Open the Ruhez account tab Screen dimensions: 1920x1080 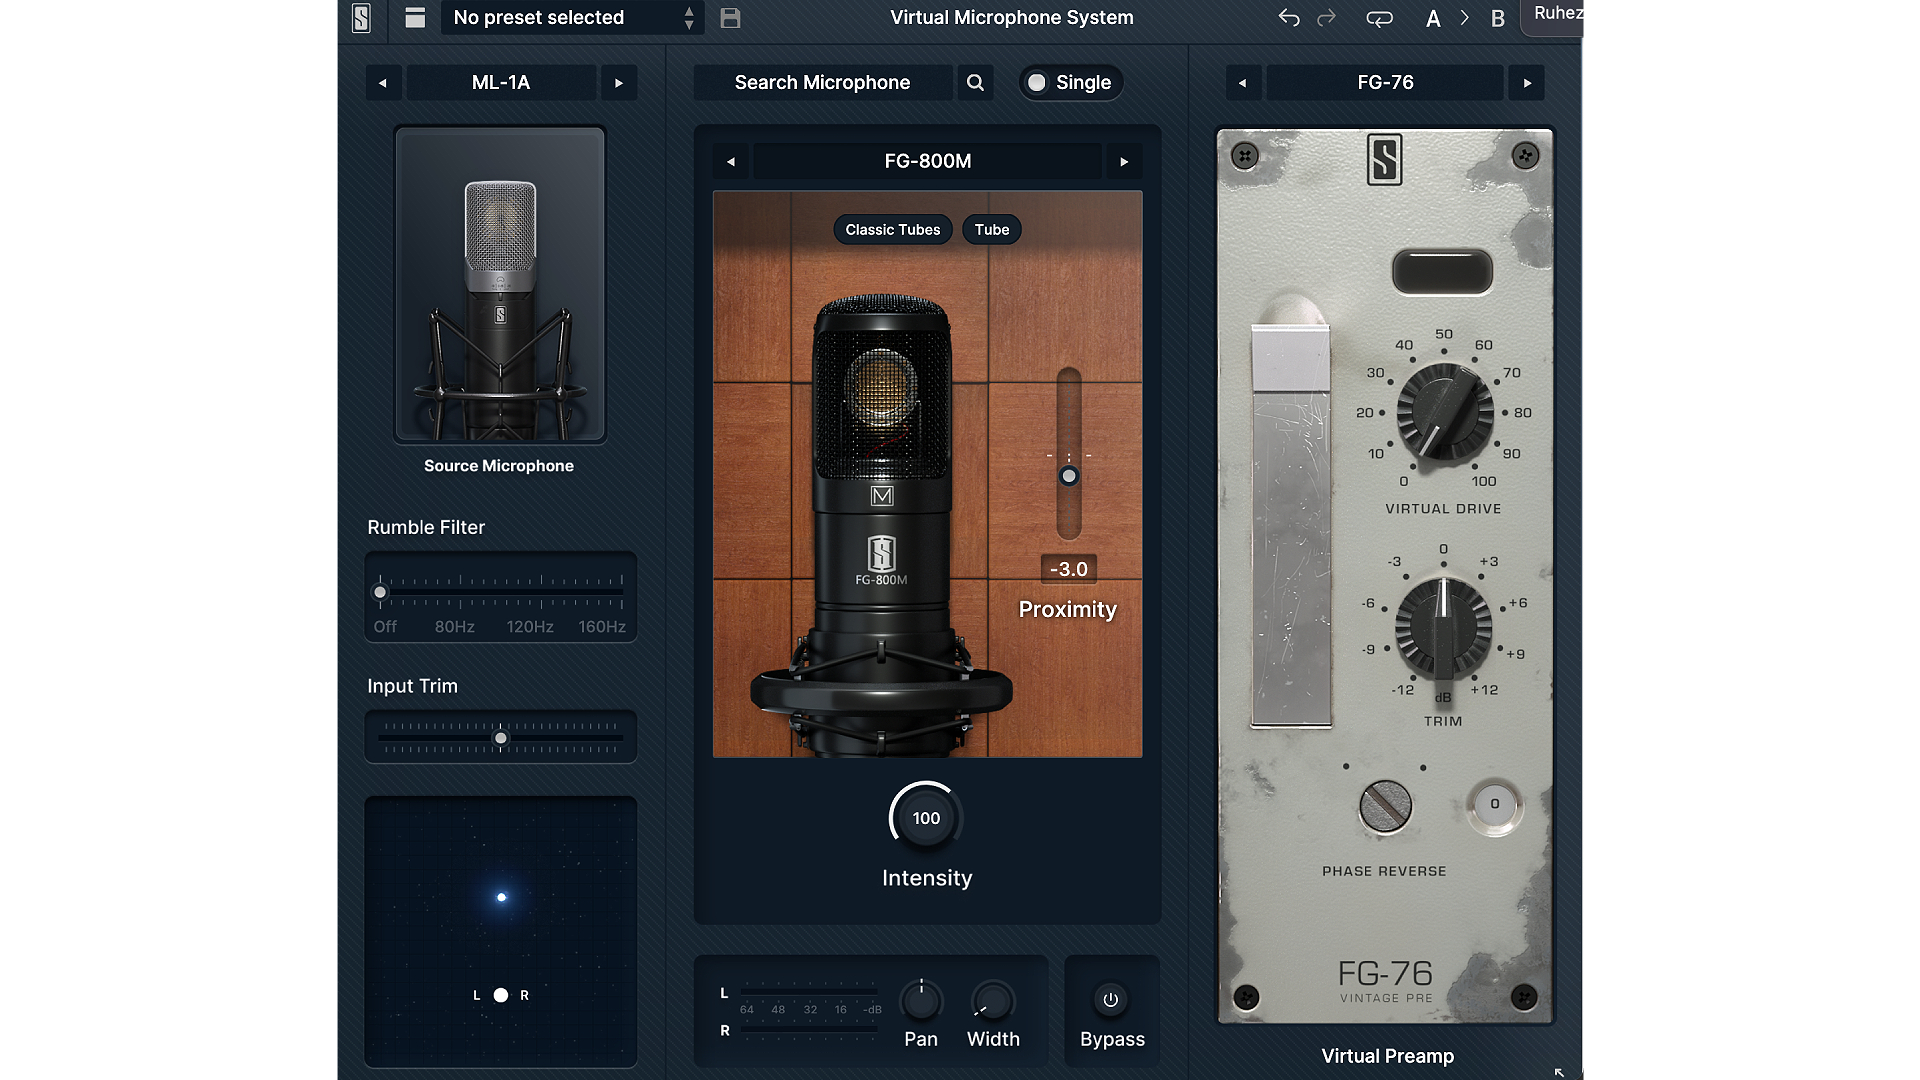point(1552,17)
